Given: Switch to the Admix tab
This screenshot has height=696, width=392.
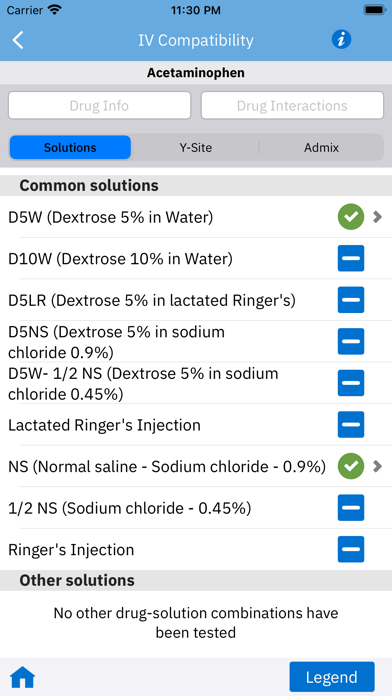Looking at the screenshot, I should [321, 147].
